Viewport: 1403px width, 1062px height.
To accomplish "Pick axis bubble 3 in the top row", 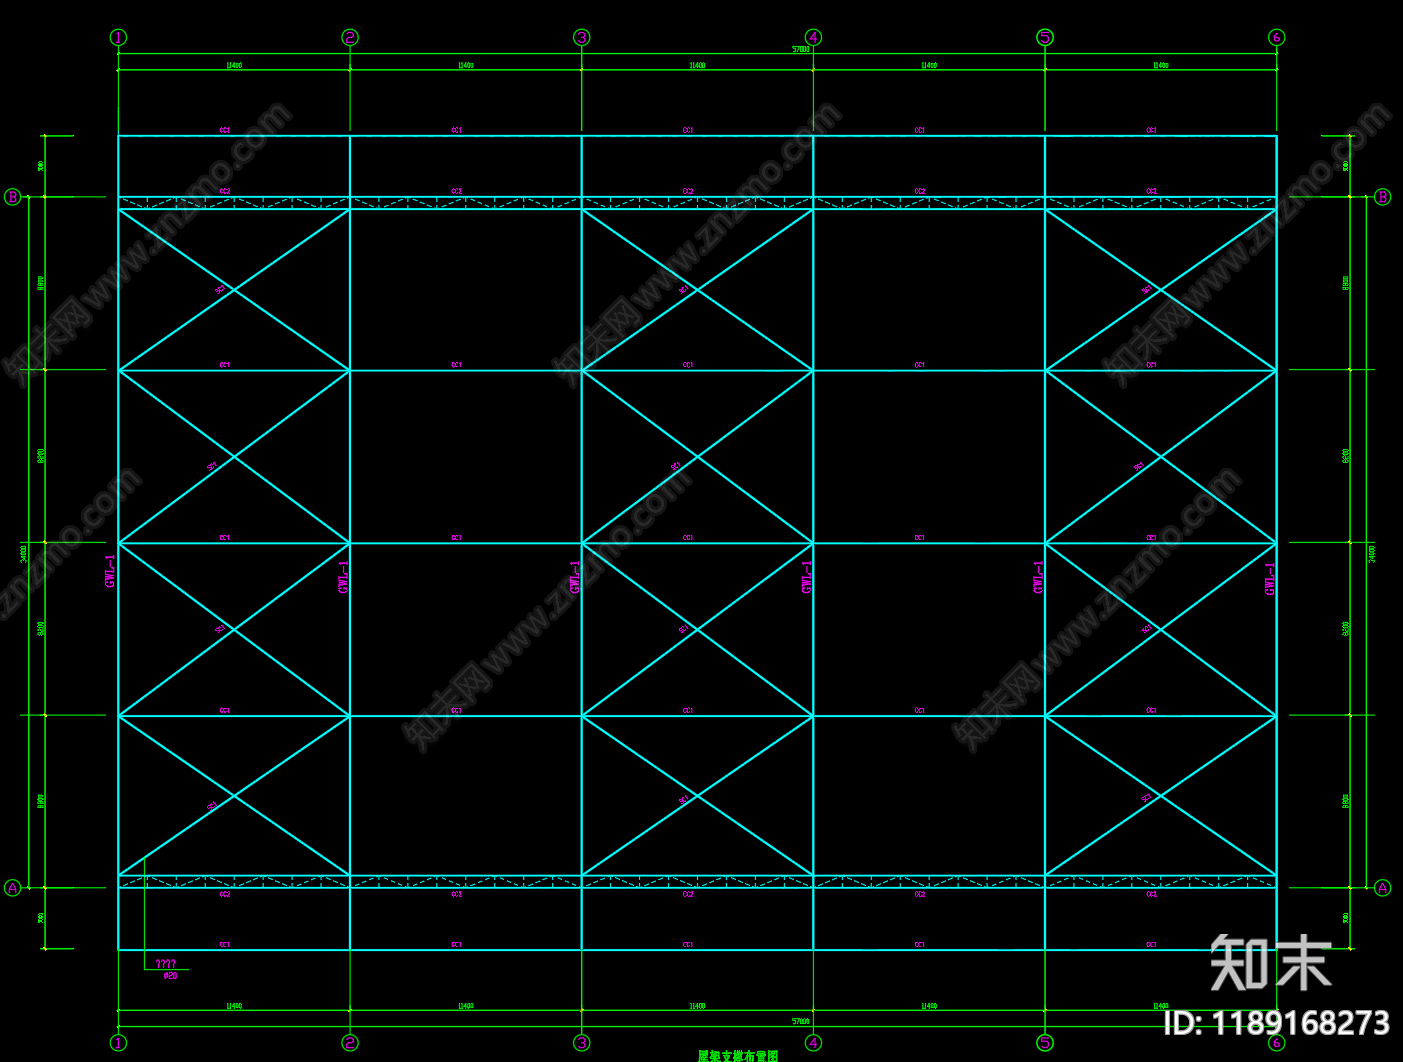I will click(x=582, y=38).
